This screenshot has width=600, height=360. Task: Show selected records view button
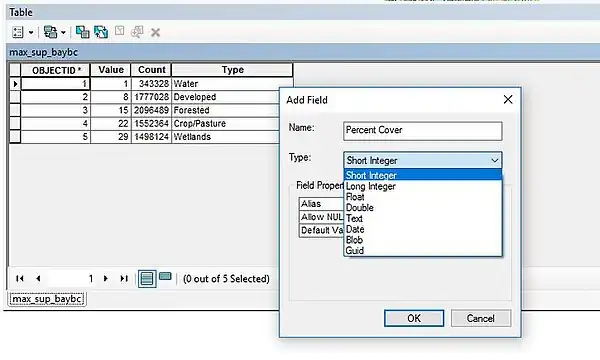165,276
